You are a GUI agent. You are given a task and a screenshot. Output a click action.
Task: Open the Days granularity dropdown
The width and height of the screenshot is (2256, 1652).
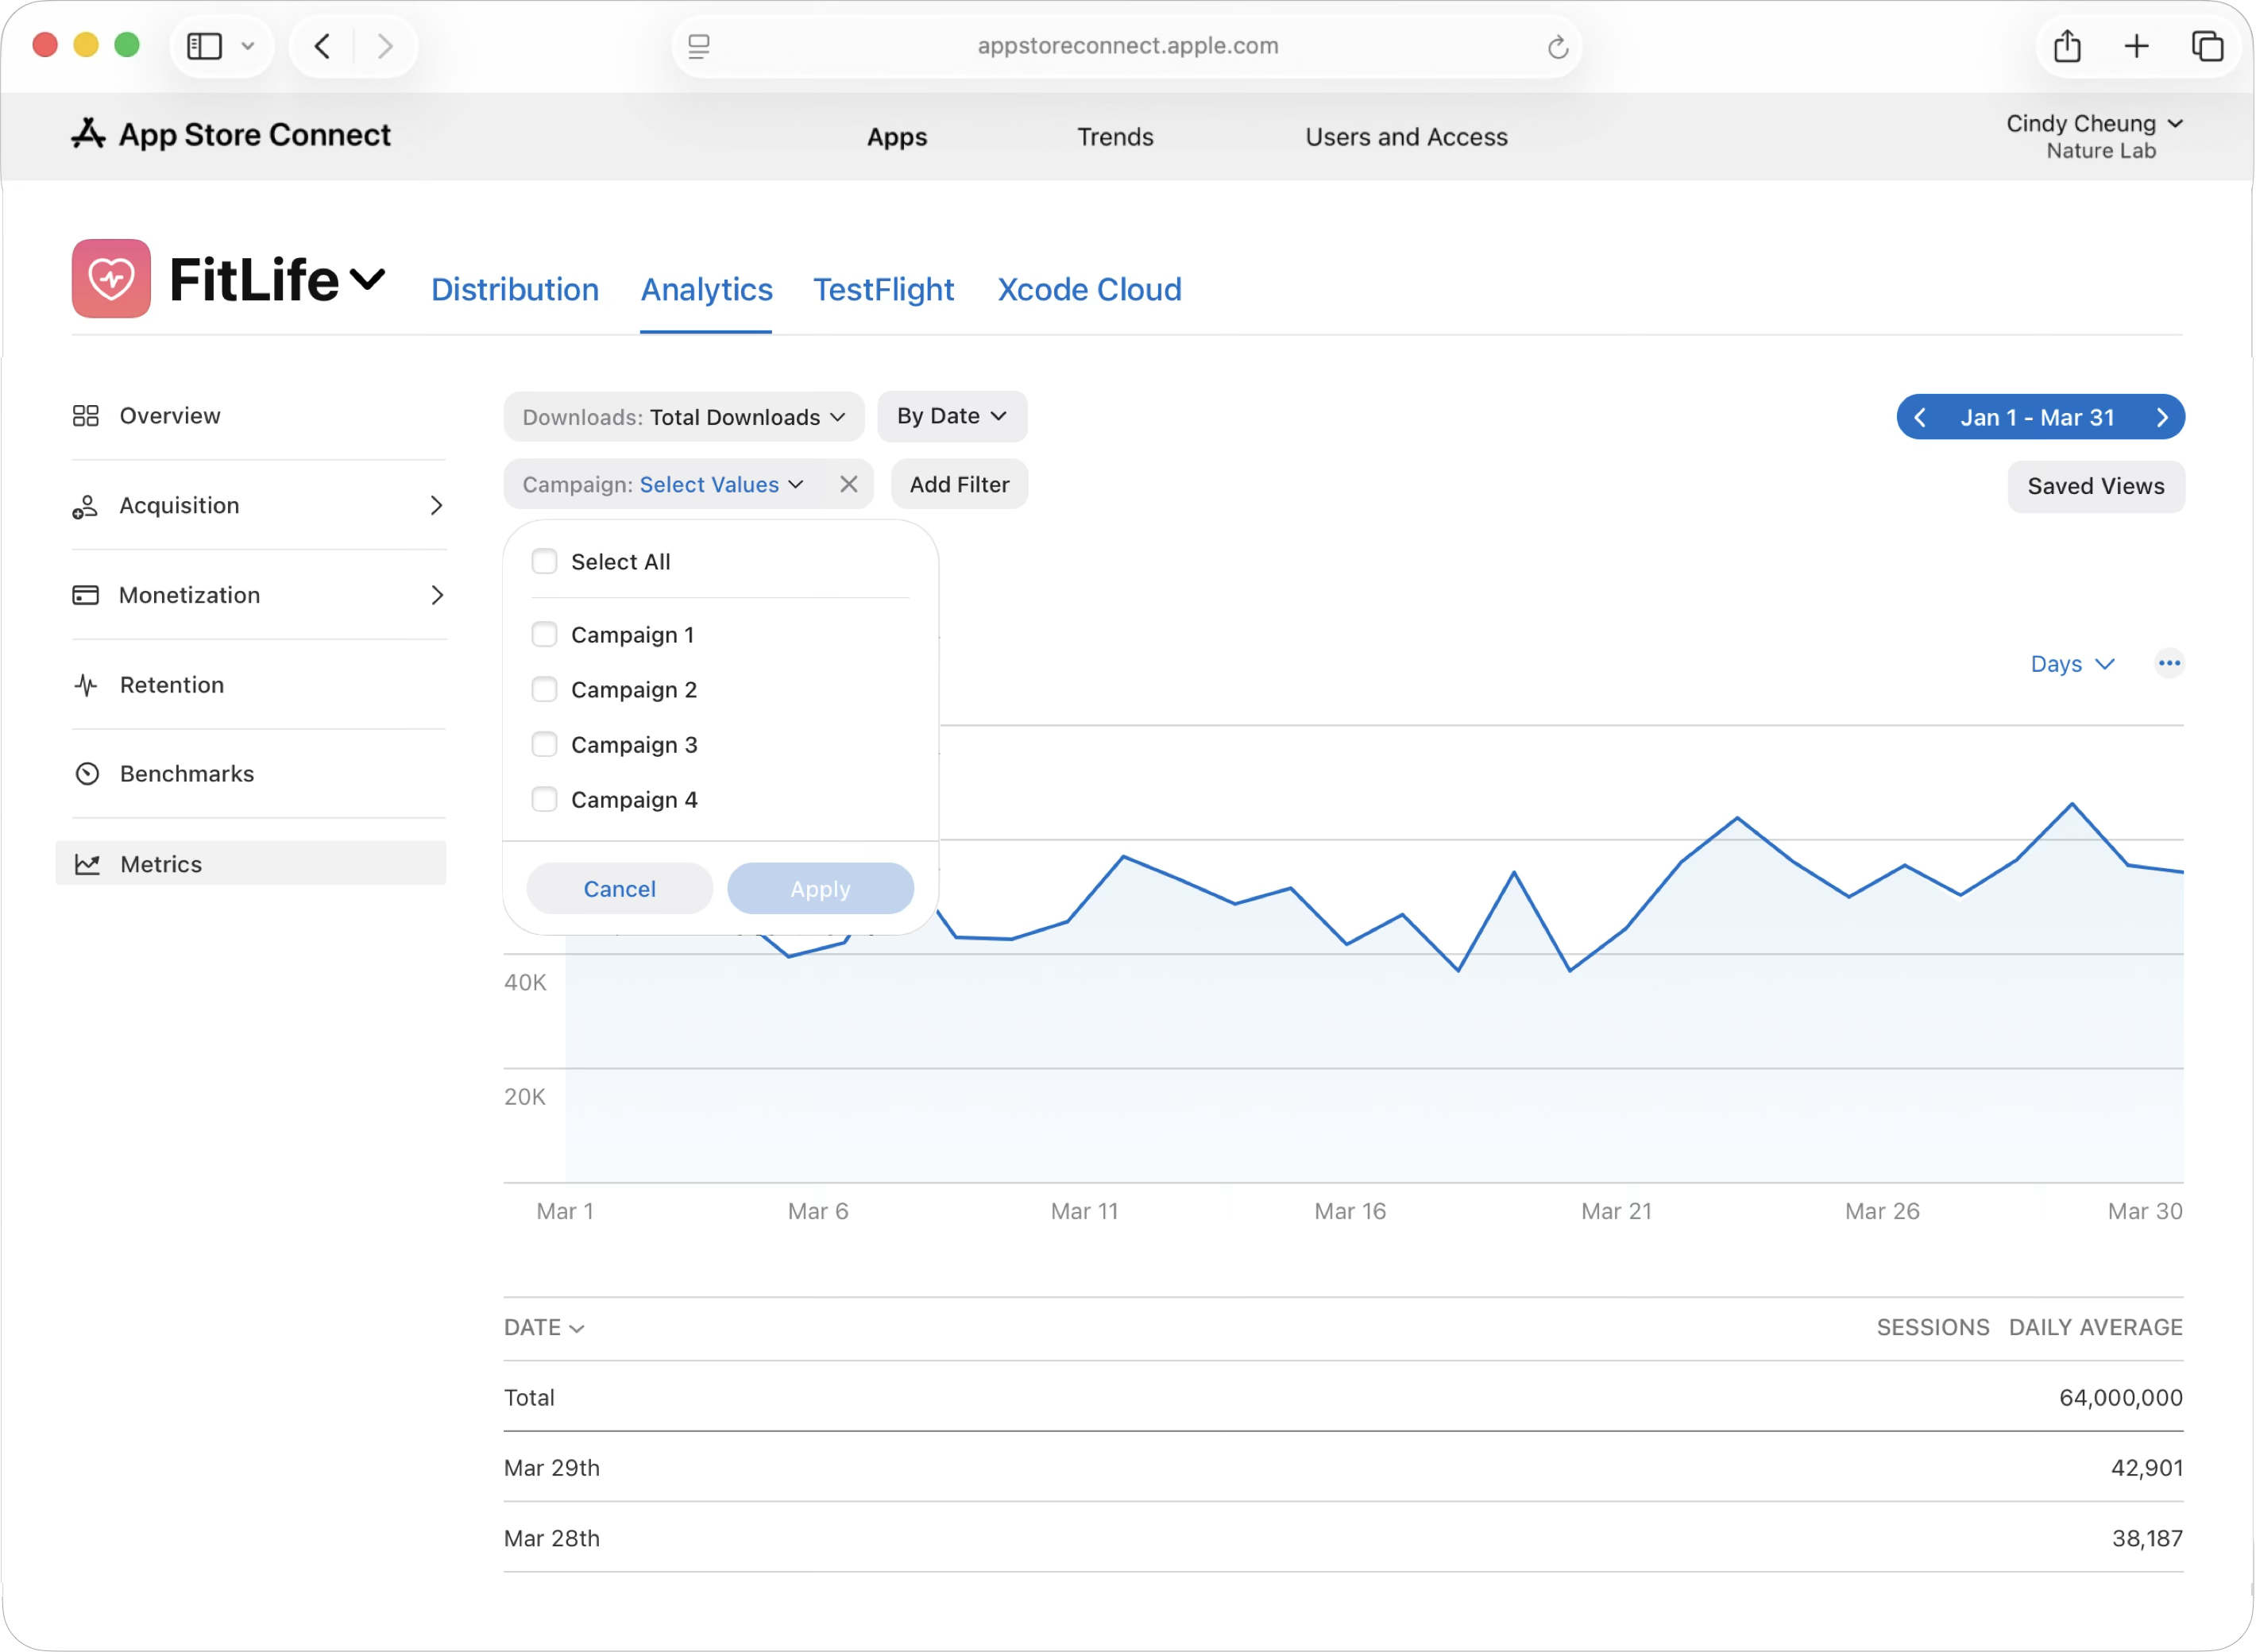point(2071,664)
